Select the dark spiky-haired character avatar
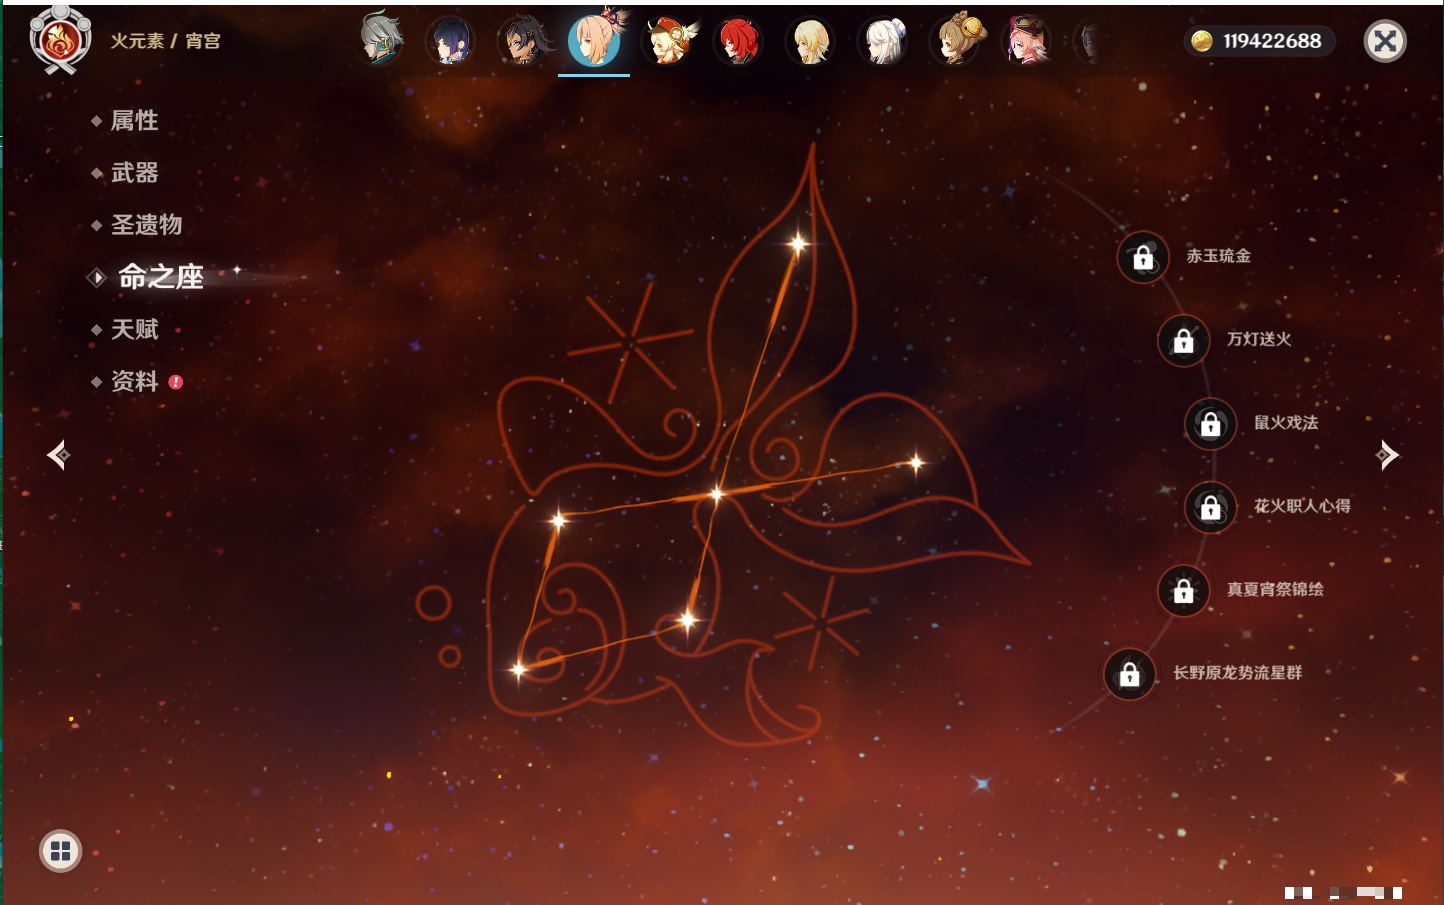 click(523, 41)
